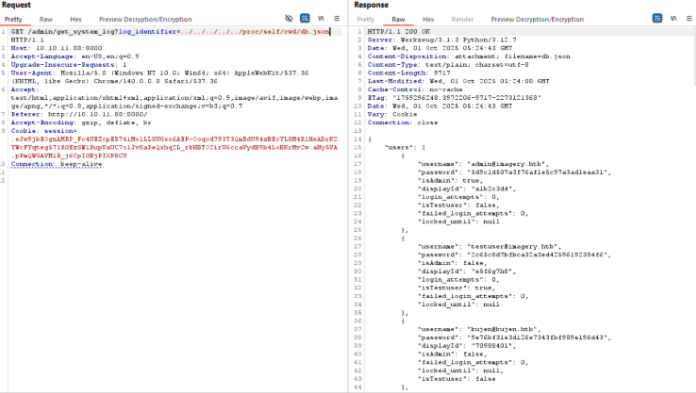Toggle hide non-printable characters eye icon in Request

289,18
